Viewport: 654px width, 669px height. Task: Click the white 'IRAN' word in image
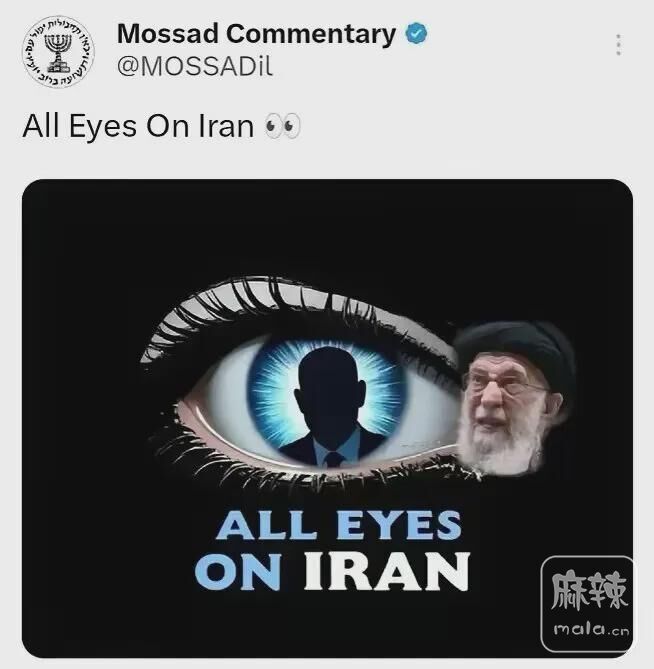pyautogui.click(x=387, y=571)
